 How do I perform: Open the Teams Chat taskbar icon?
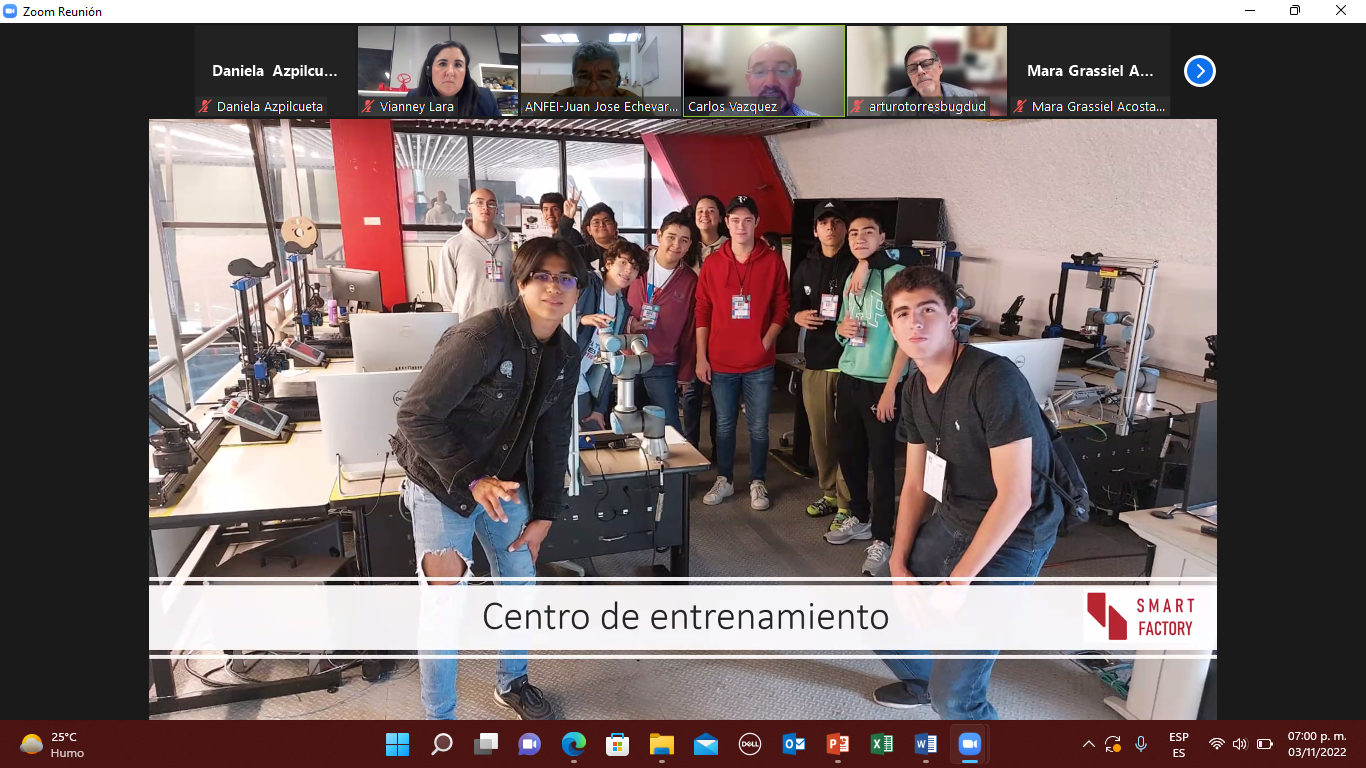click(529, 744)
